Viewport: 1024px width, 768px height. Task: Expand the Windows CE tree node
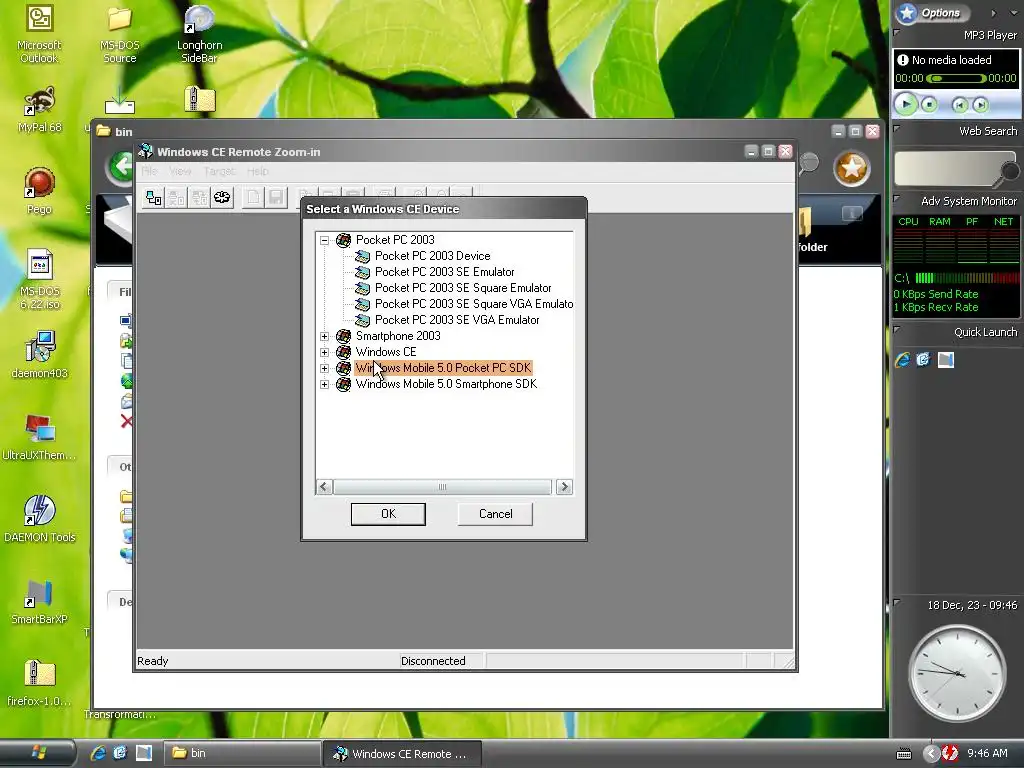325,353
